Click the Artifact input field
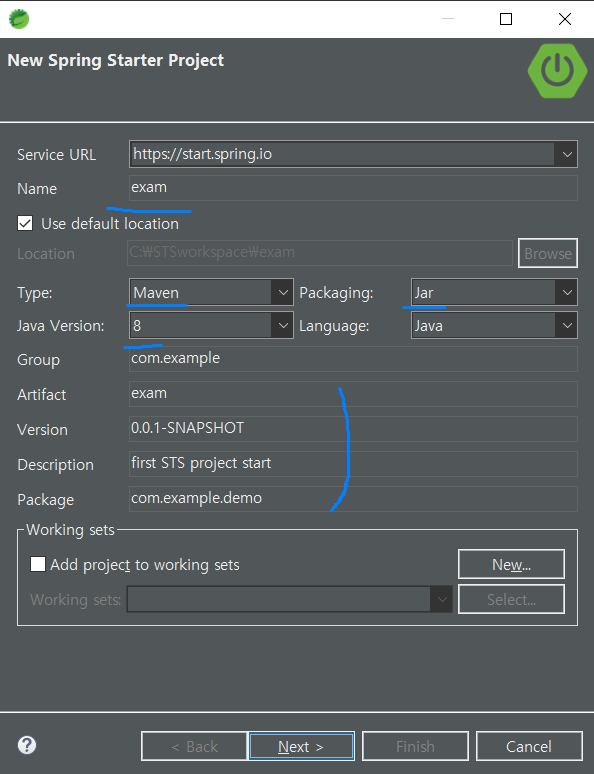Viewport: 594px width, 774px height. [353, 394]
